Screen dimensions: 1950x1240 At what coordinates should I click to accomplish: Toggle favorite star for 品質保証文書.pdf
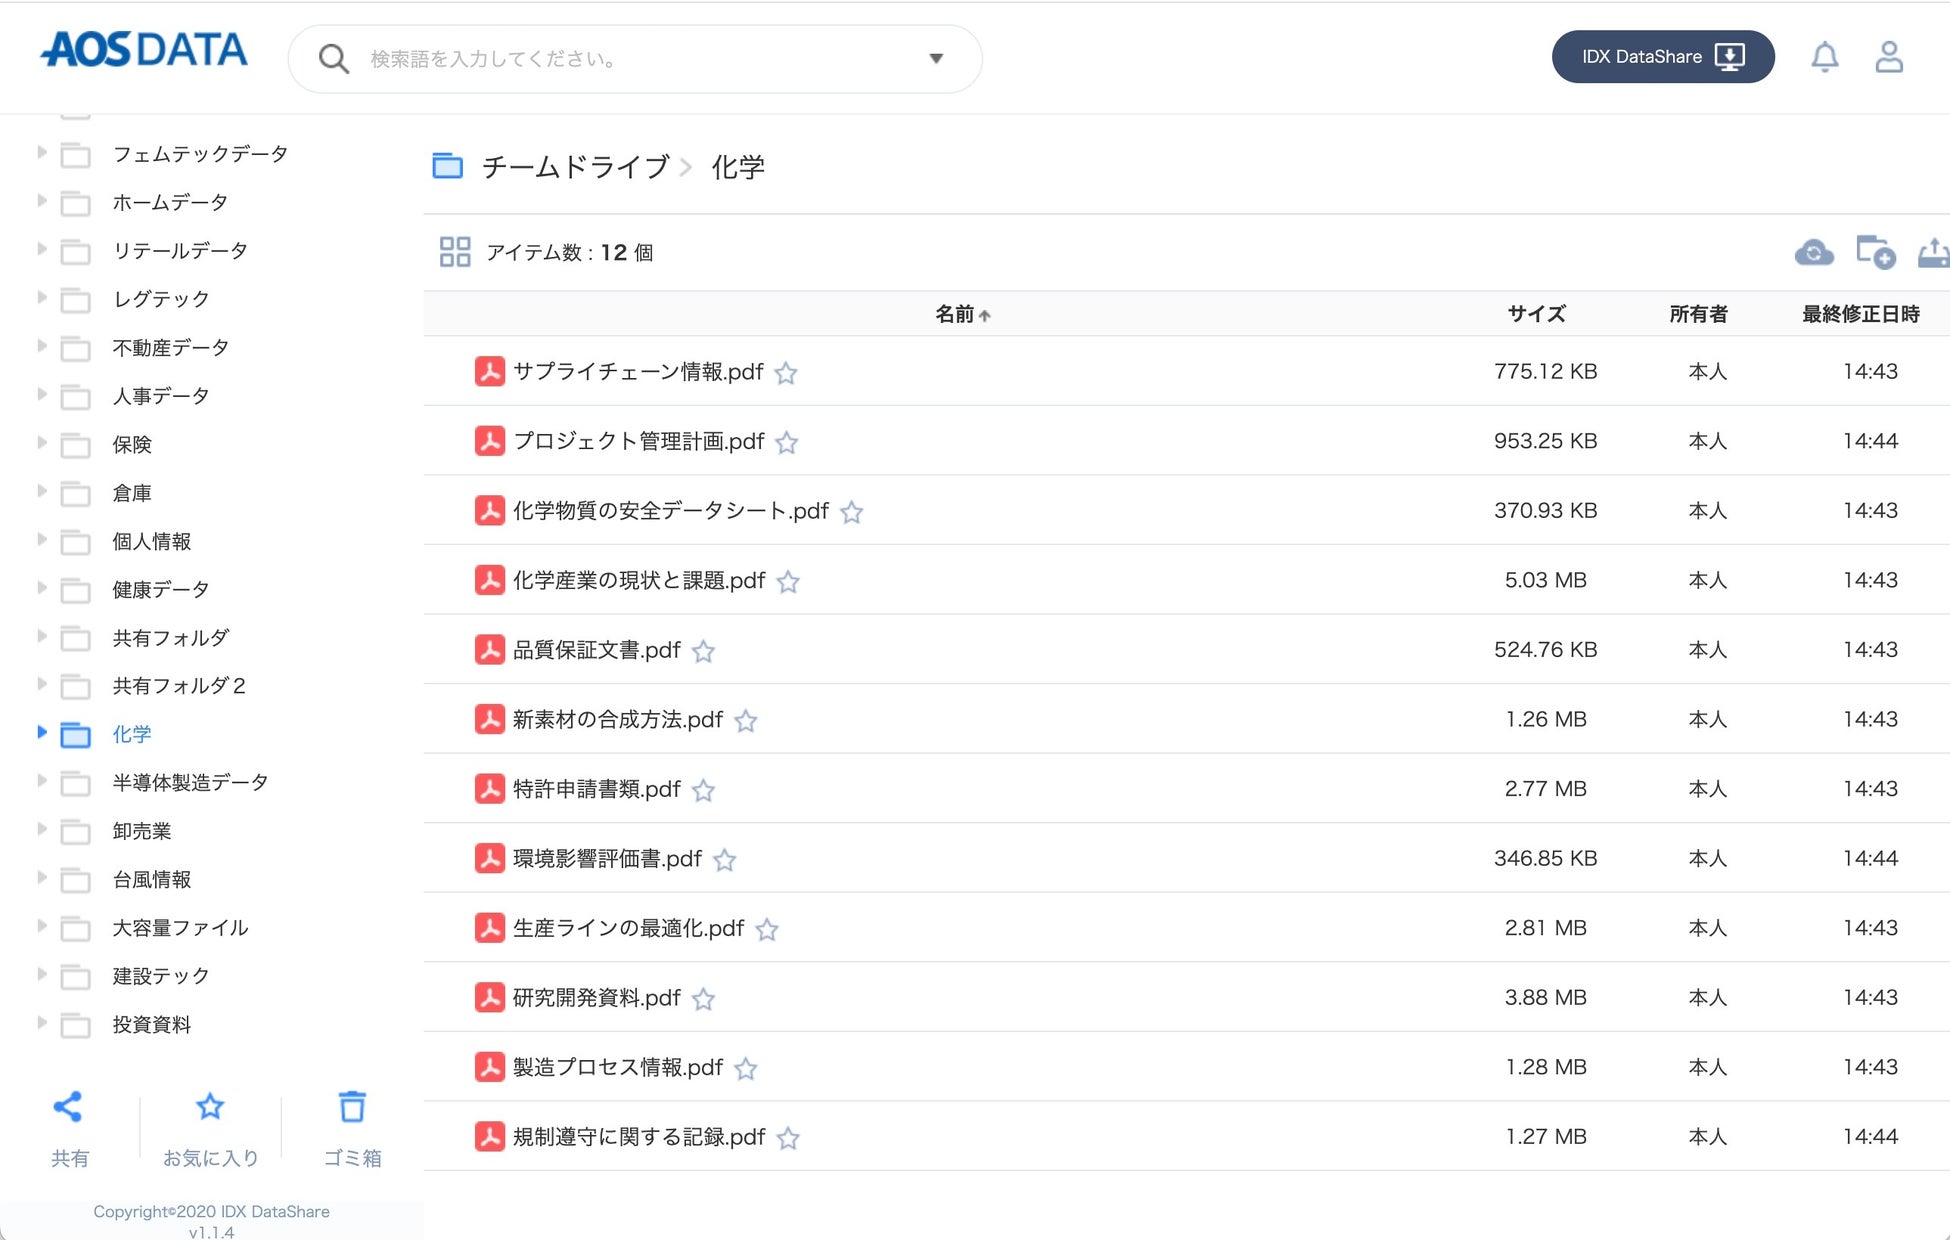pos(703,652)
